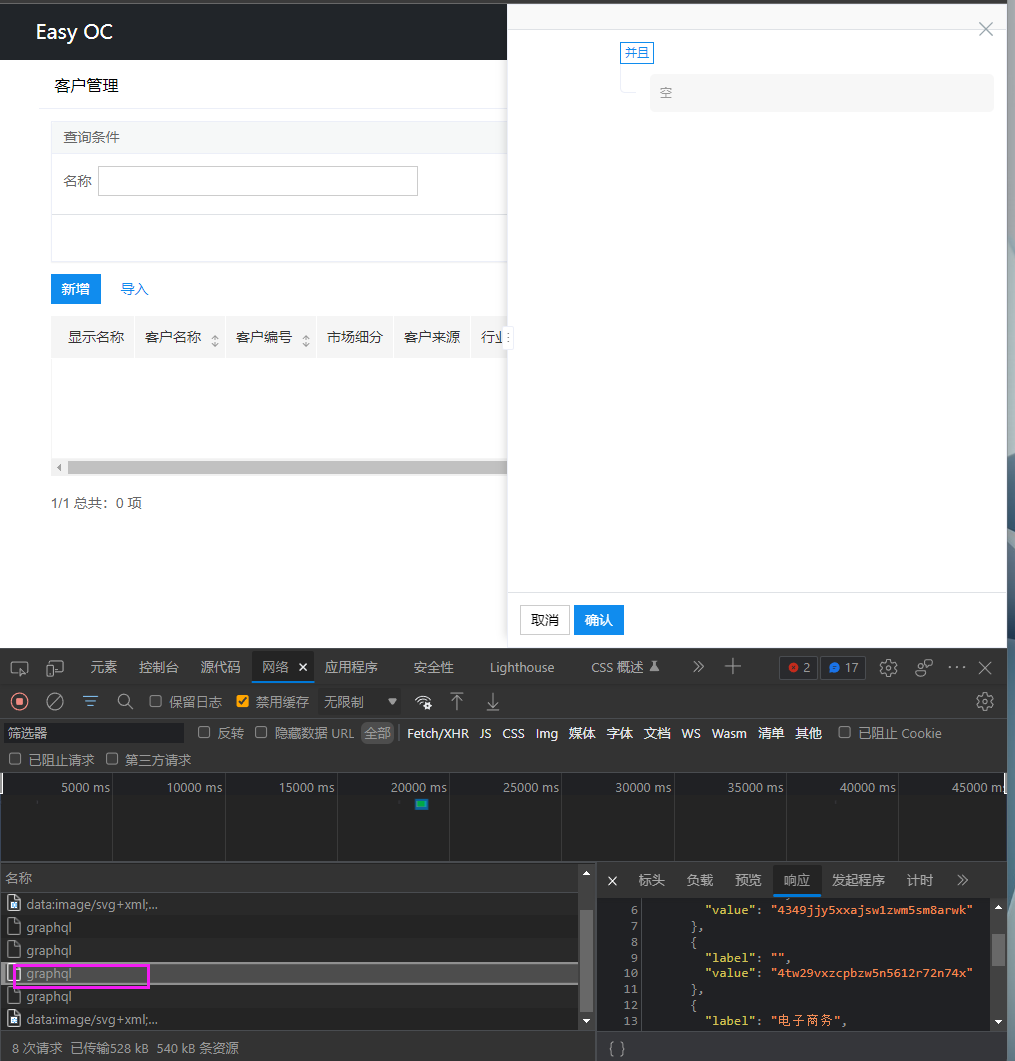Click pretty-print braces icon
Viewport: 1015px width, 1061px height.
[616, 1049]
